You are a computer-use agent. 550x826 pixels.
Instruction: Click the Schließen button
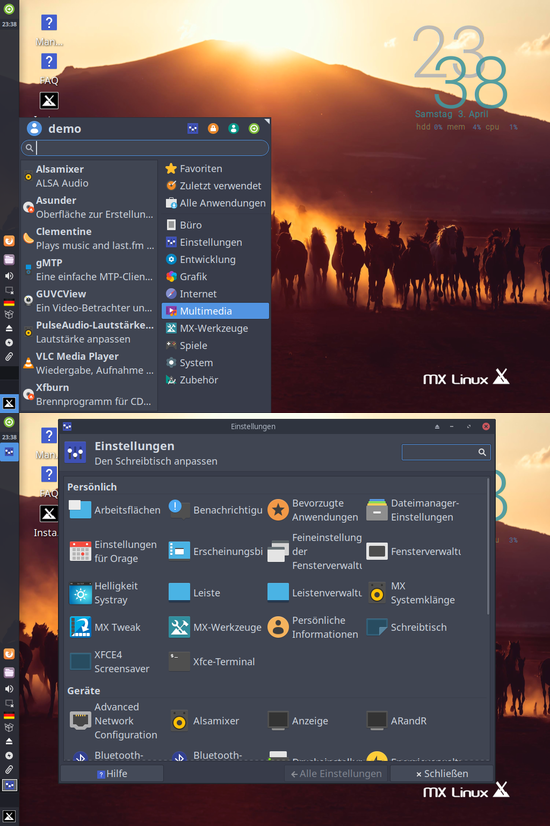(441, 773)
